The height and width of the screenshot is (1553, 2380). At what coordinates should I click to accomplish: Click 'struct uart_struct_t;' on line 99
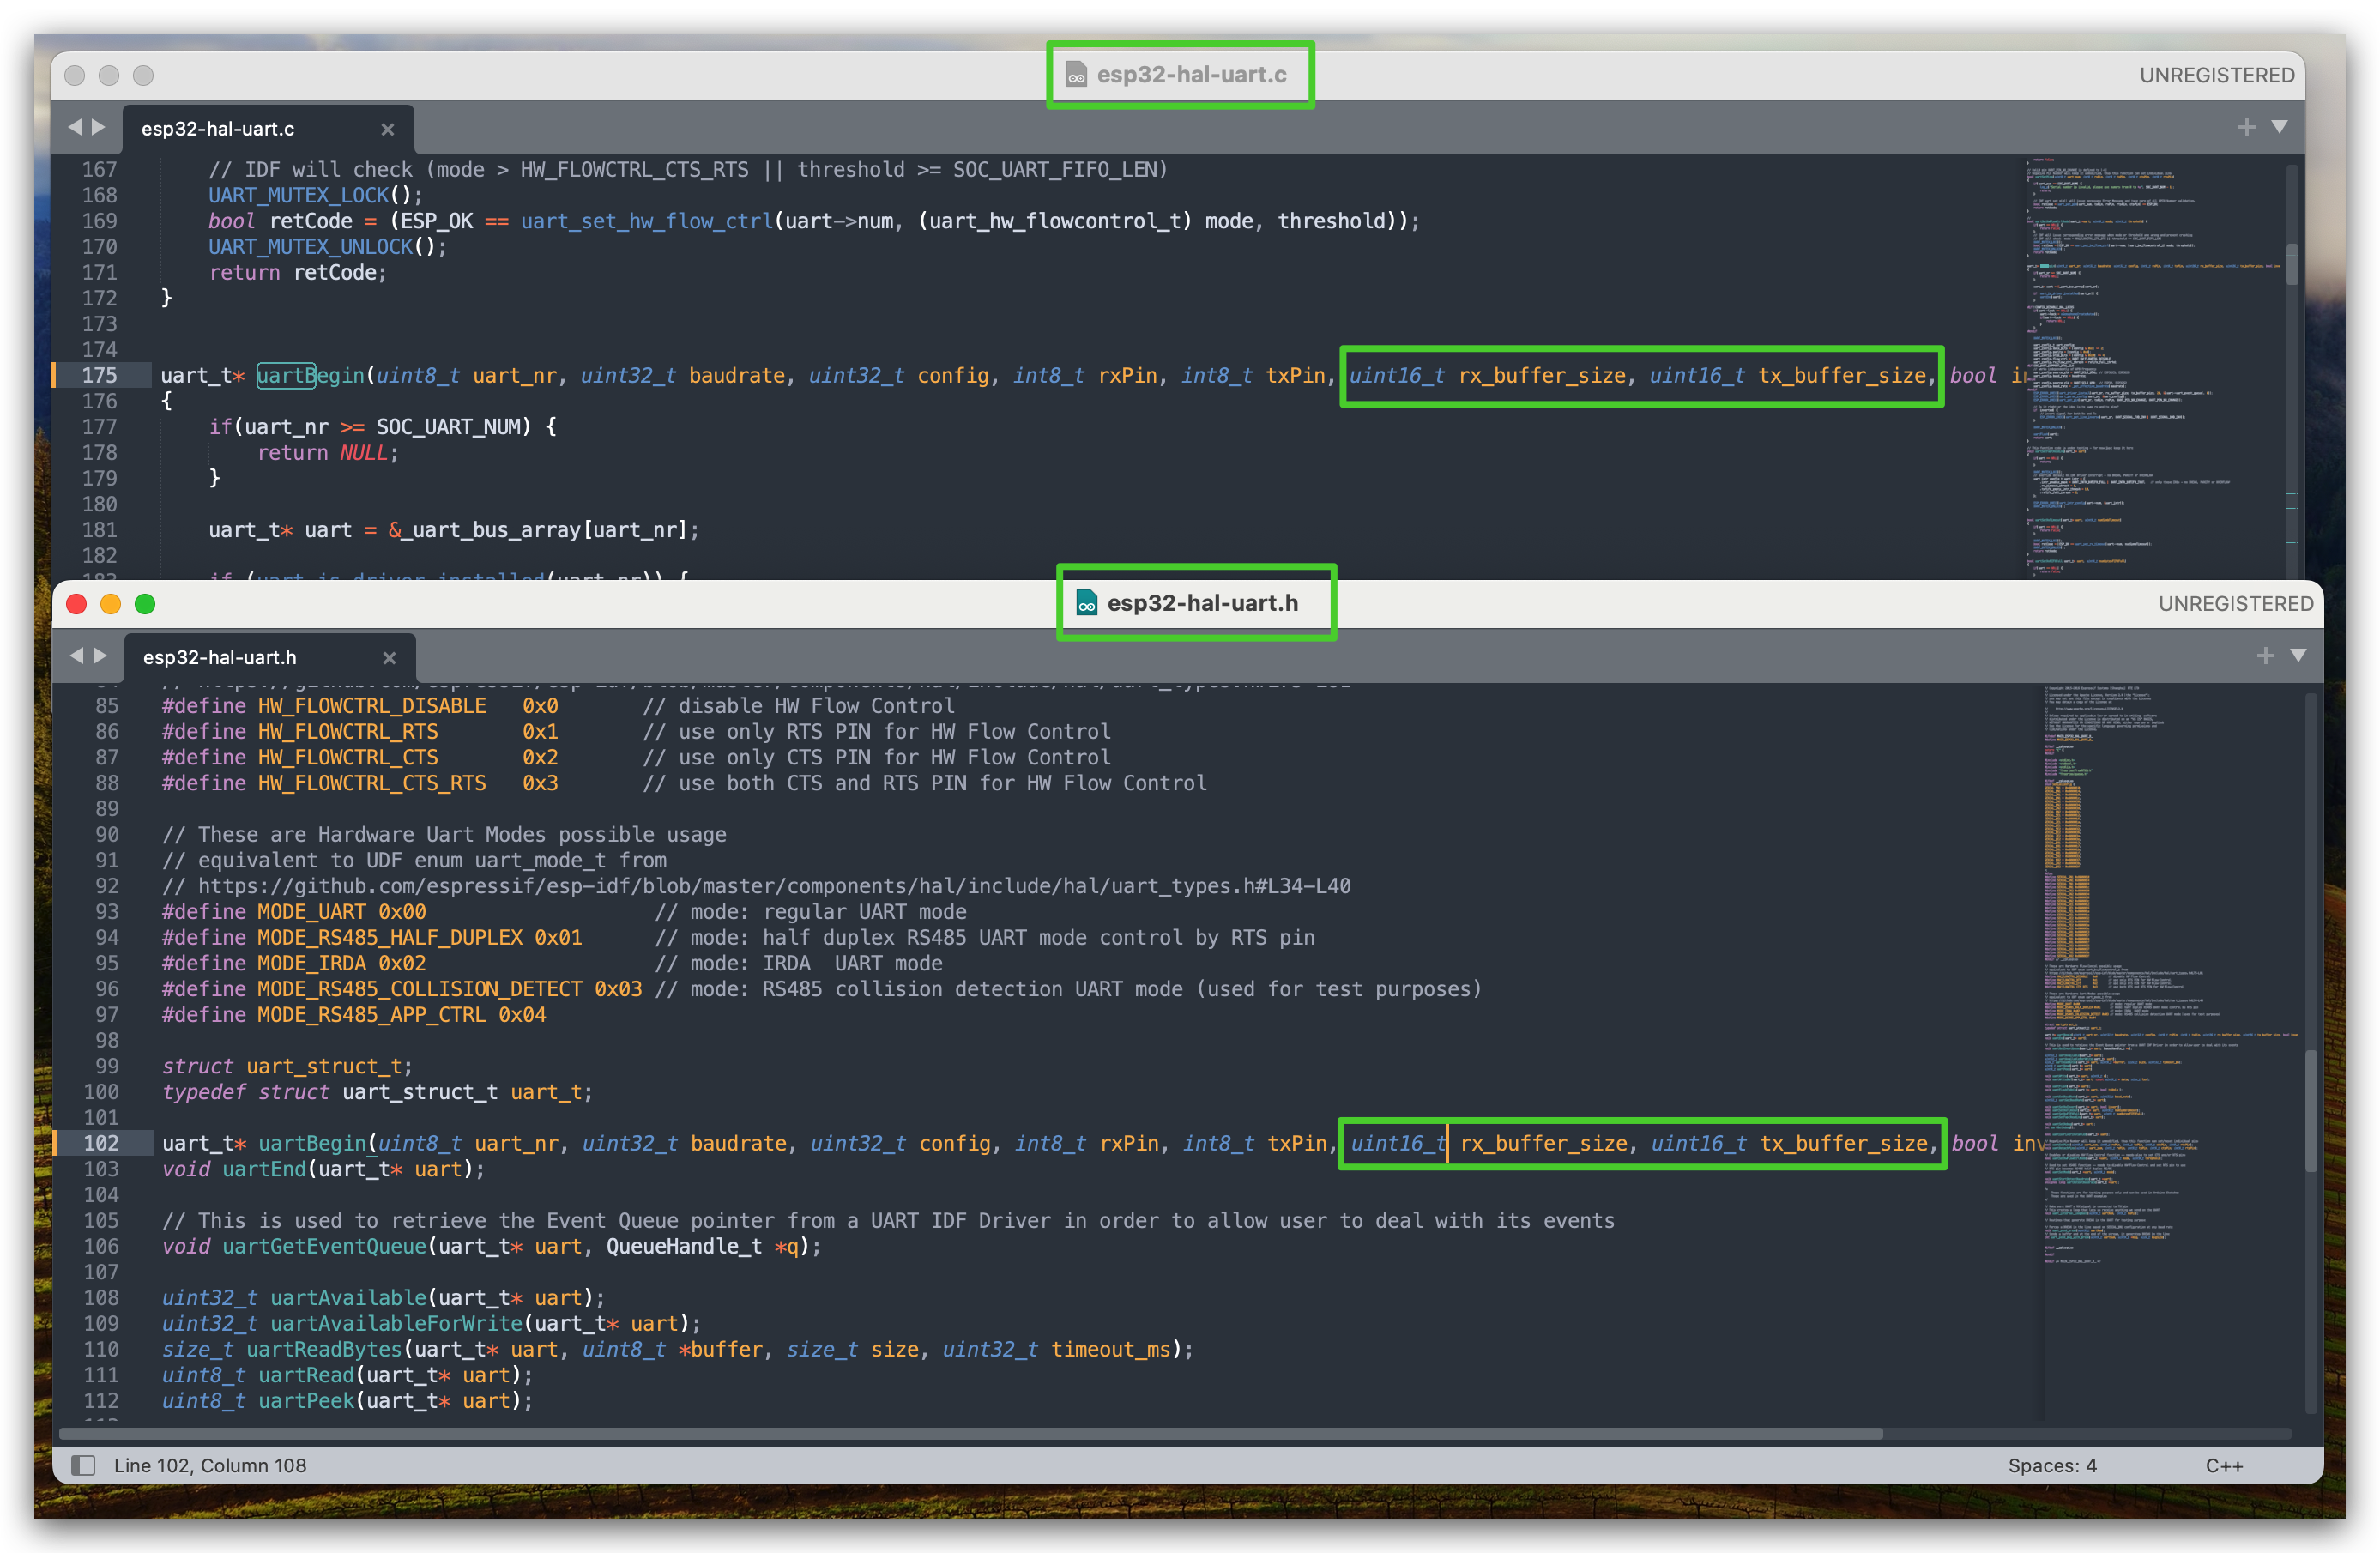[287, 1066]
